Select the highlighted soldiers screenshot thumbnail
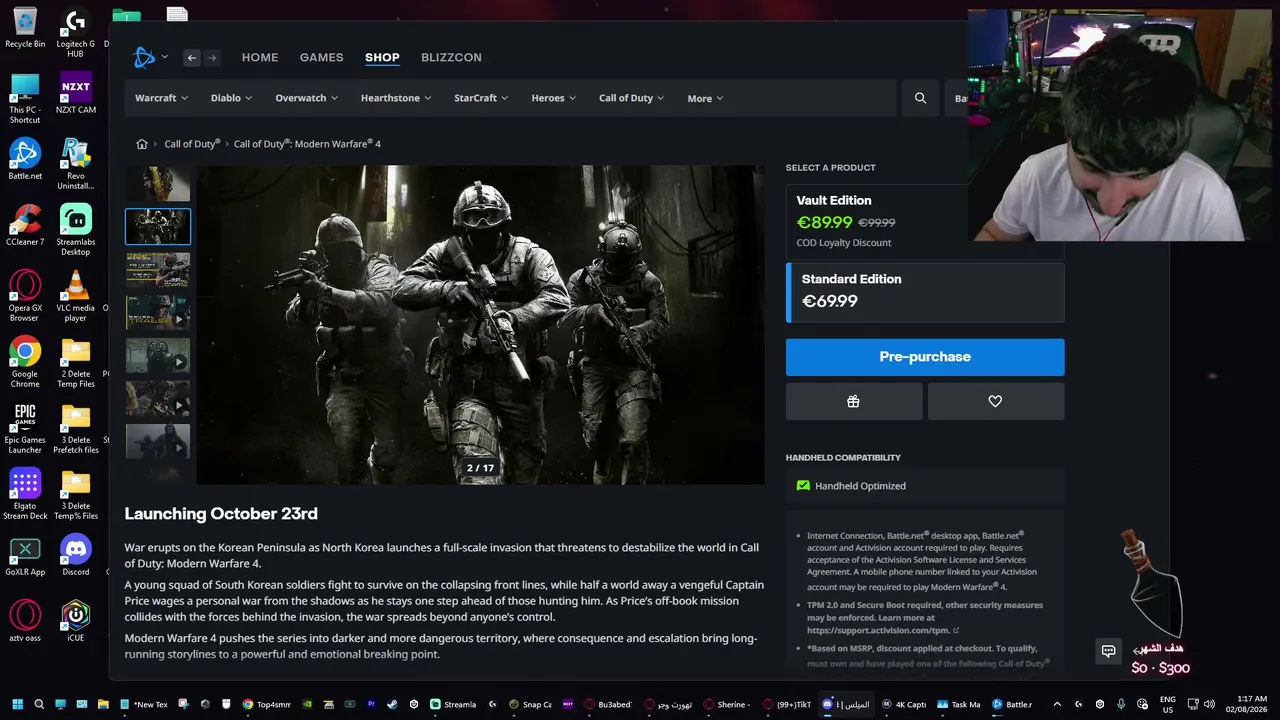The width and height of the screenshot is (1280, 720). [158, 227]
